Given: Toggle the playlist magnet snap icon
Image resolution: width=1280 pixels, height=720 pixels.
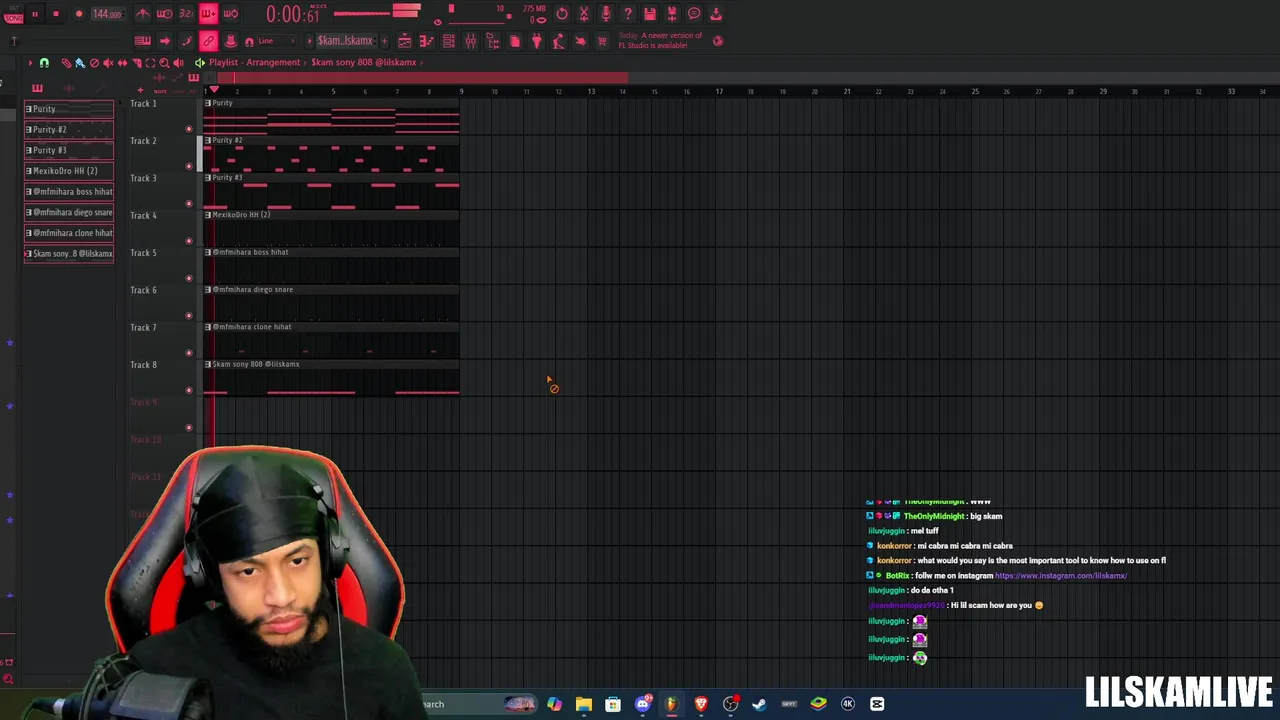Looking at the screenshot, I should coord(44,63).
